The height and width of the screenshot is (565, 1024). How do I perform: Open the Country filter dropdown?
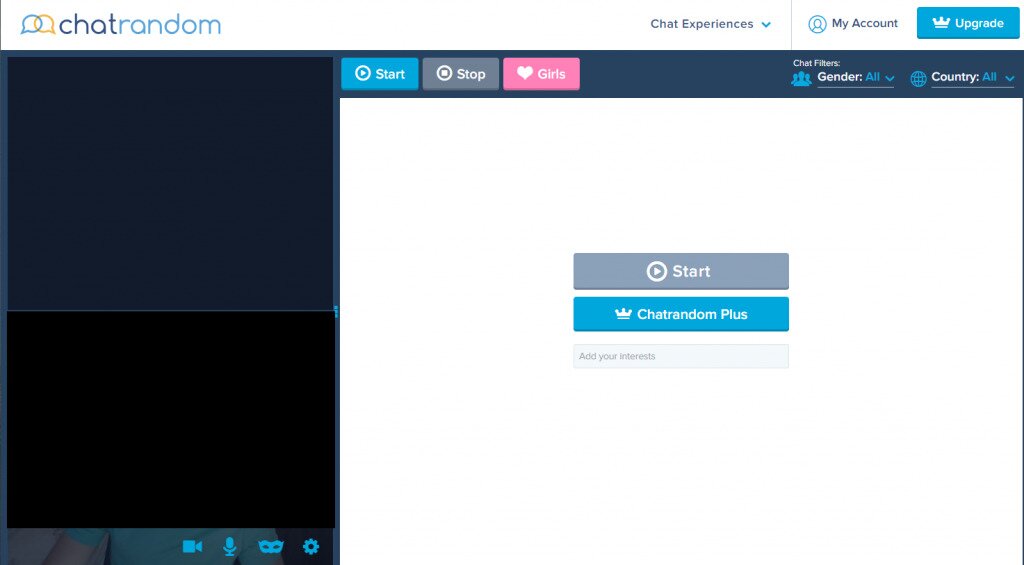972,77
